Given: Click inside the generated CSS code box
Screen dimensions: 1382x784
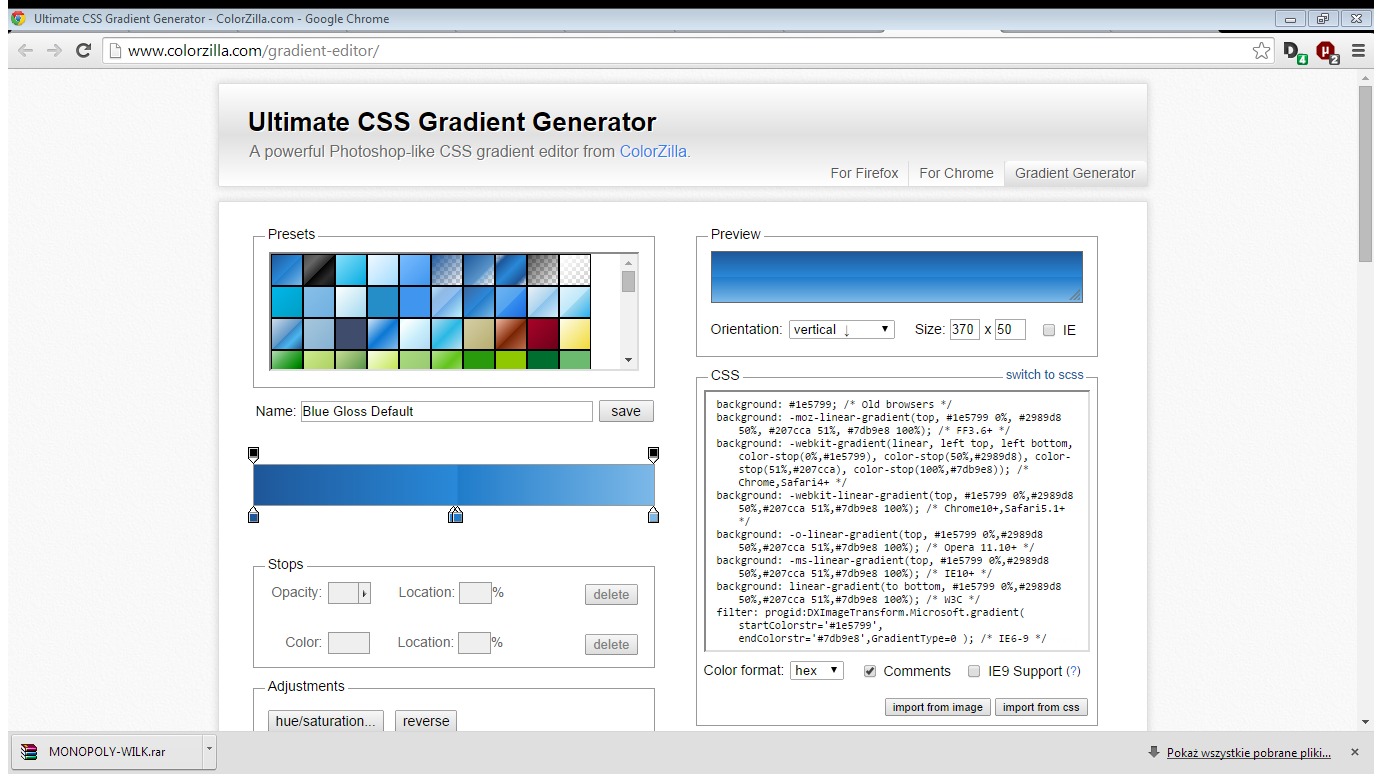Looking at the screenshot, I should point(897,521).
